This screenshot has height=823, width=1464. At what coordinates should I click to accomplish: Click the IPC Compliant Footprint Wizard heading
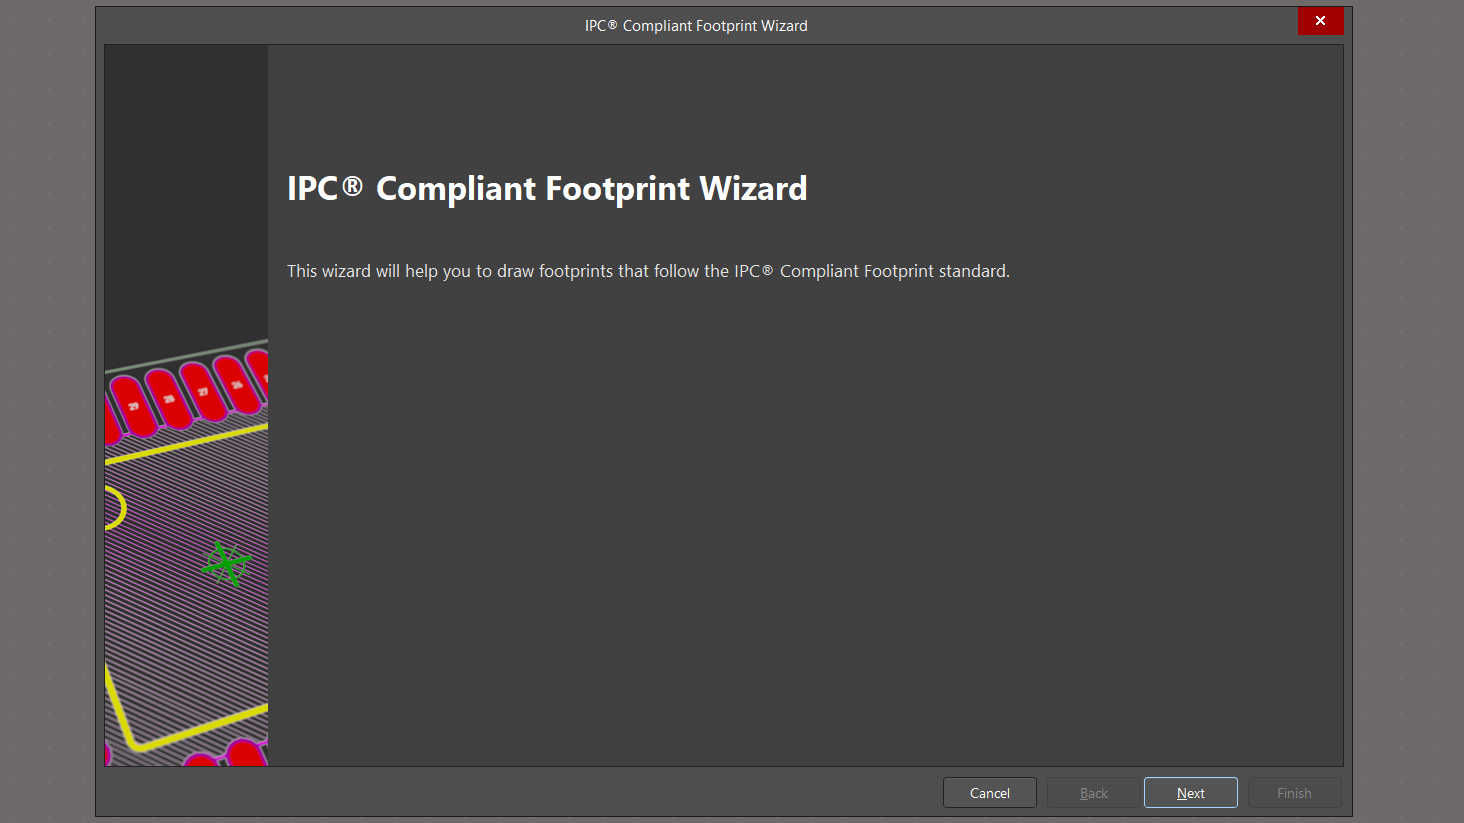[x=546, y=188]
